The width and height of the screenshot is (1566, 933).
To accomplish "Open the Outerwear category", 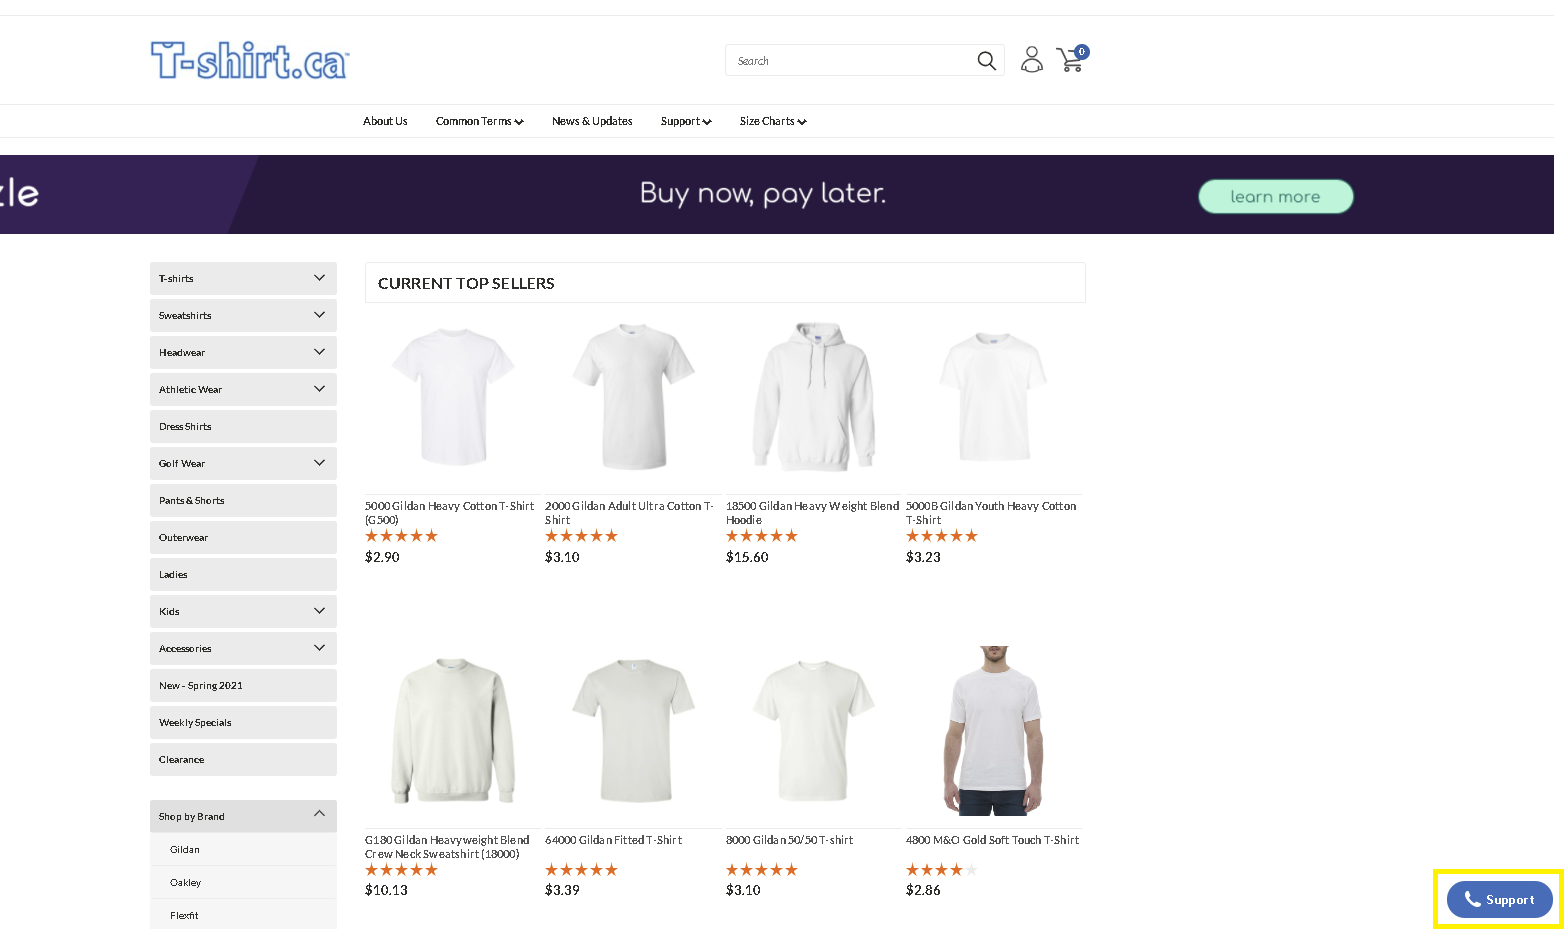I will (243, 537).
